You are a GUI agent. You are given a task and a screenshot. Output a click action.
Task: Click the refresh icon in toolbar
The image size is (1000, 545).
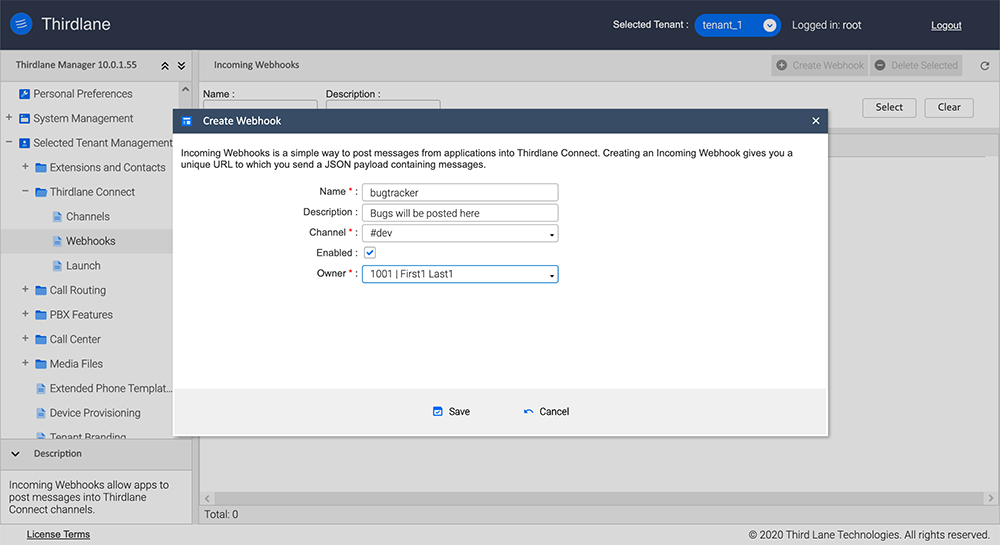pos(985,66)
